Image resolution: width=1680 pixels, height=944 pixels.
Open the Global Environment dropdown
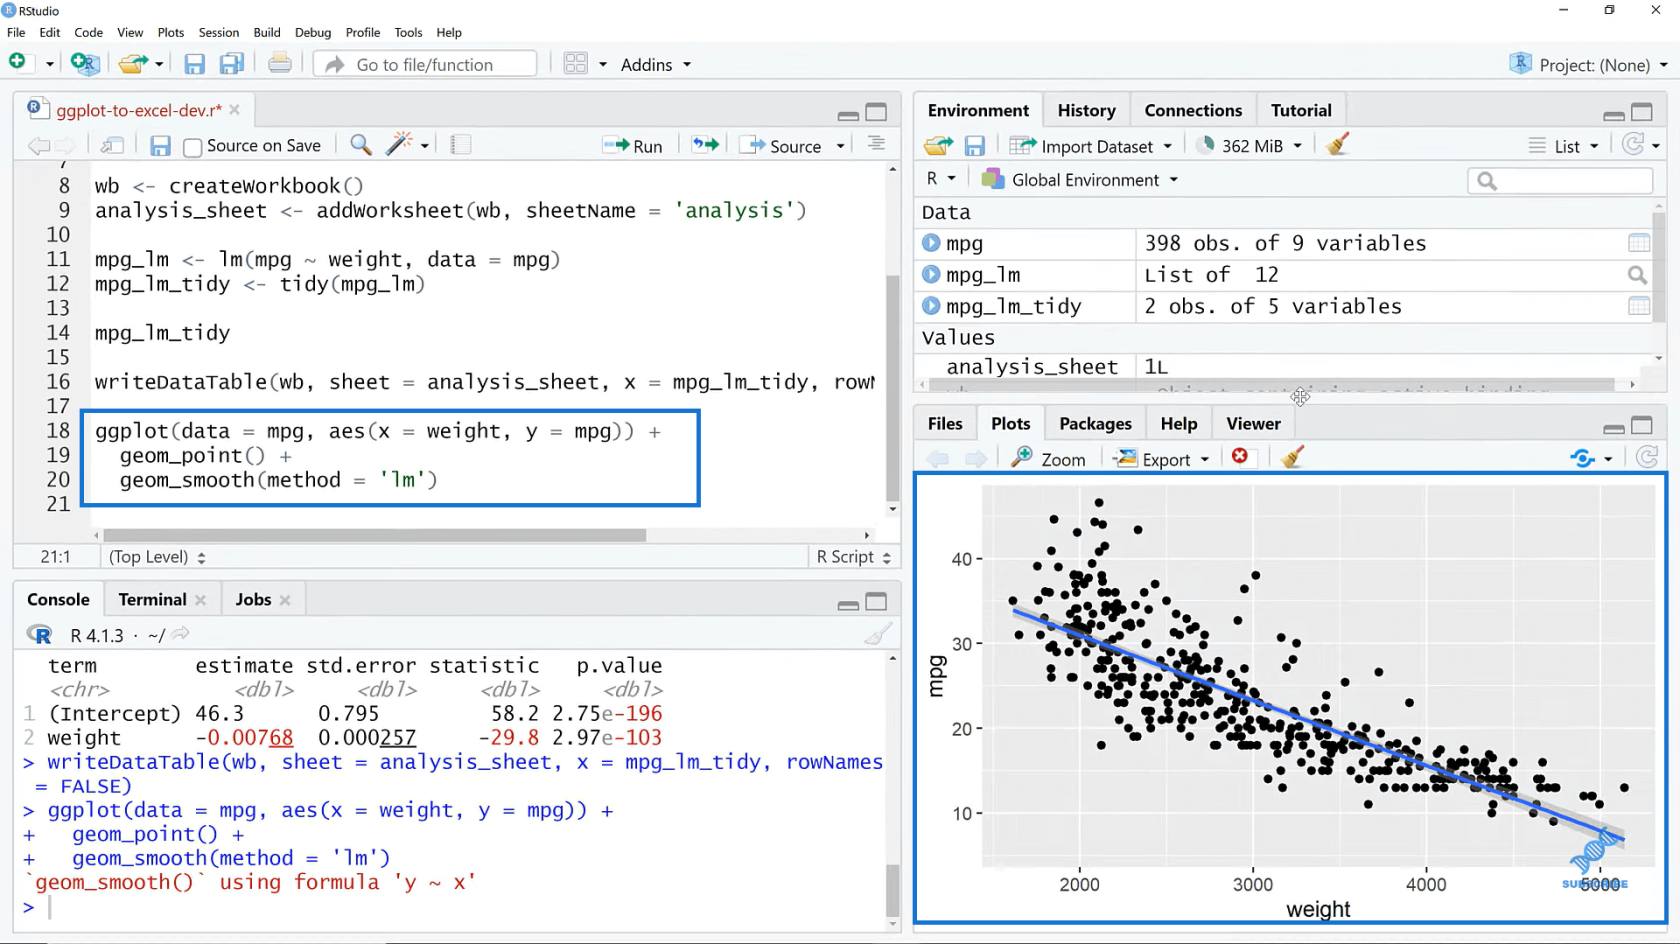click(x=1080, y=179)
